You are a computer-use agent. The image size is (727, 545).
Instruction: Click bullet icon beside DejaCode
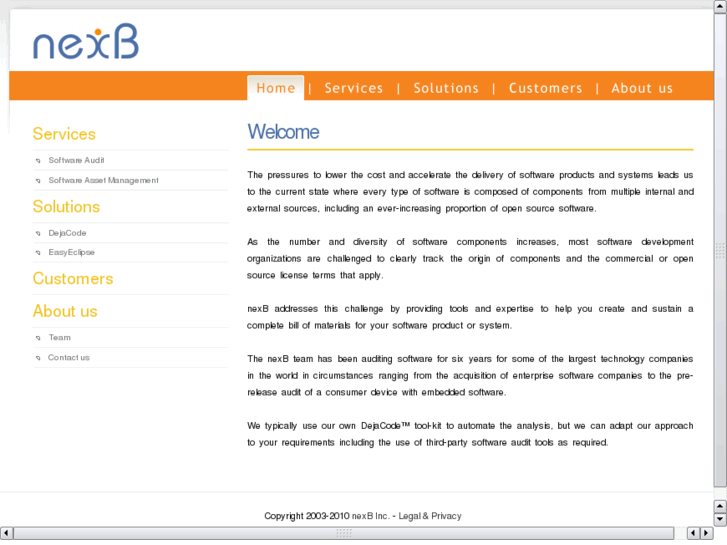click(x=38, y=233)
